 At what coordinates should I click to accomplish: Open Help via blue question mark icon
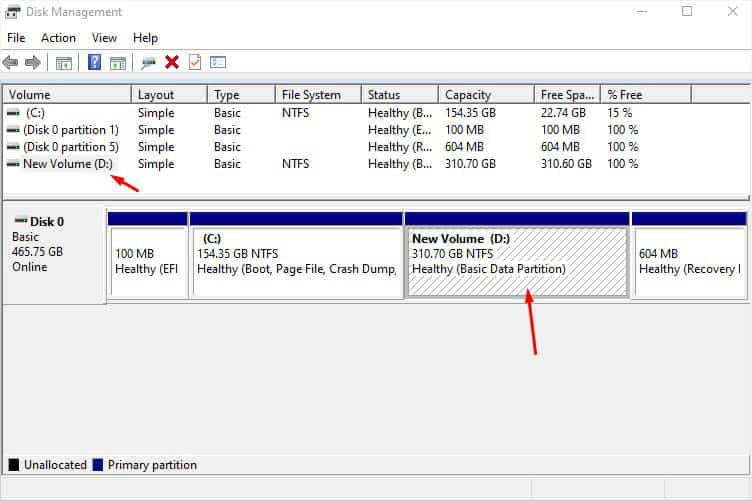[x=94, y=62]
